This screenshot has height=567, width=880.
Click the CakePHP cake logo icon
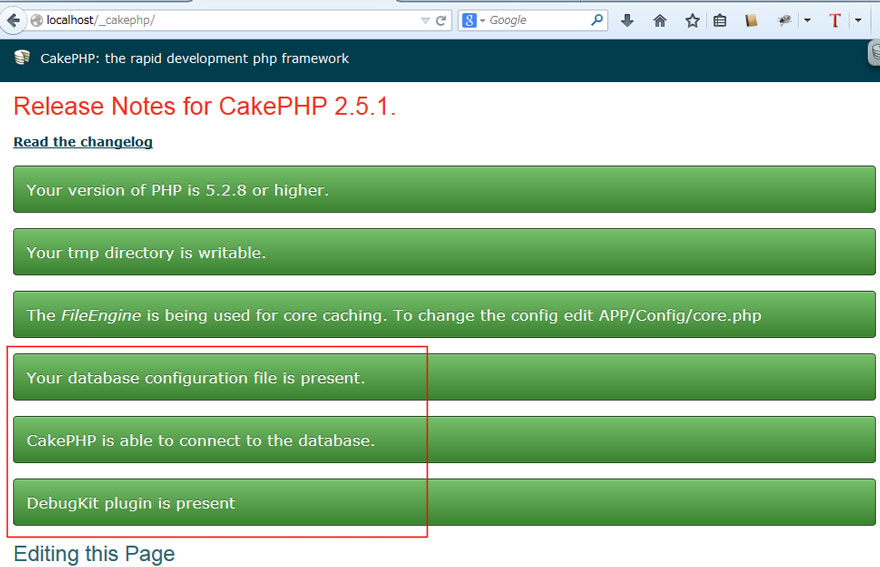tap(22, 57)
